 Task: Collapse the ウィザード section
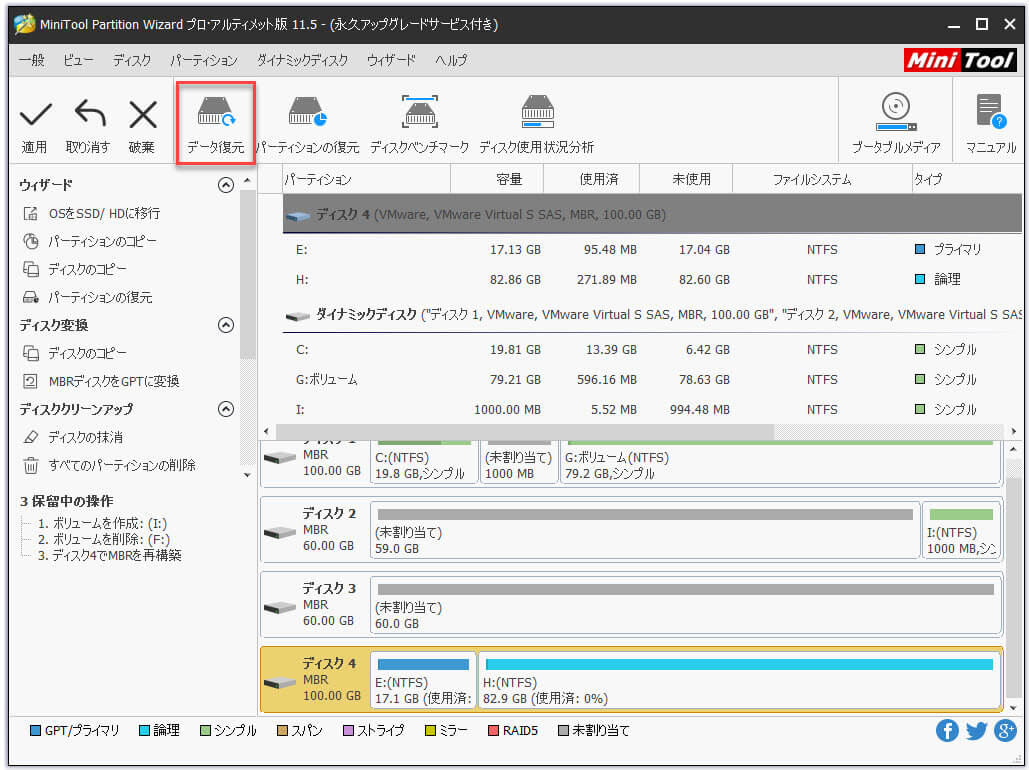pyautogui.click(x=226, y=185)
